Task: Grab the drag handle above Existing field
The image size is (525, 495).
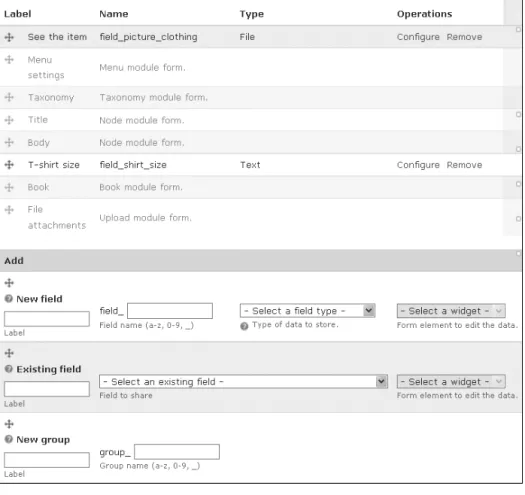Action: pyautogui.click(x=9, y=353)
